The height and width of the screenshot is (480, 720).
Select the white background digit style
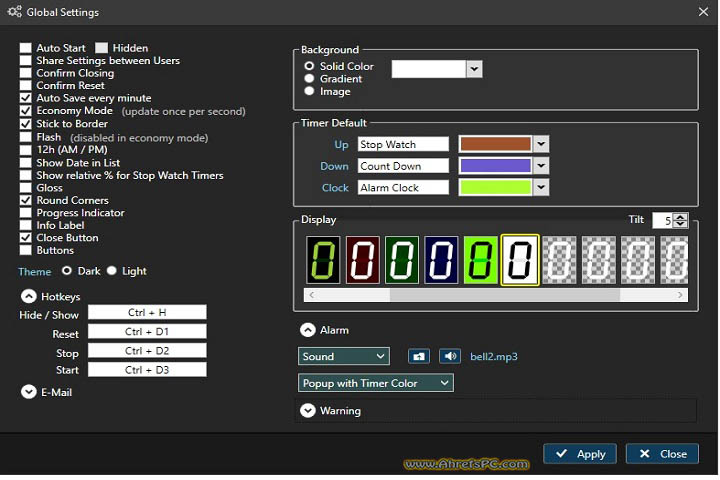(520, 260)
